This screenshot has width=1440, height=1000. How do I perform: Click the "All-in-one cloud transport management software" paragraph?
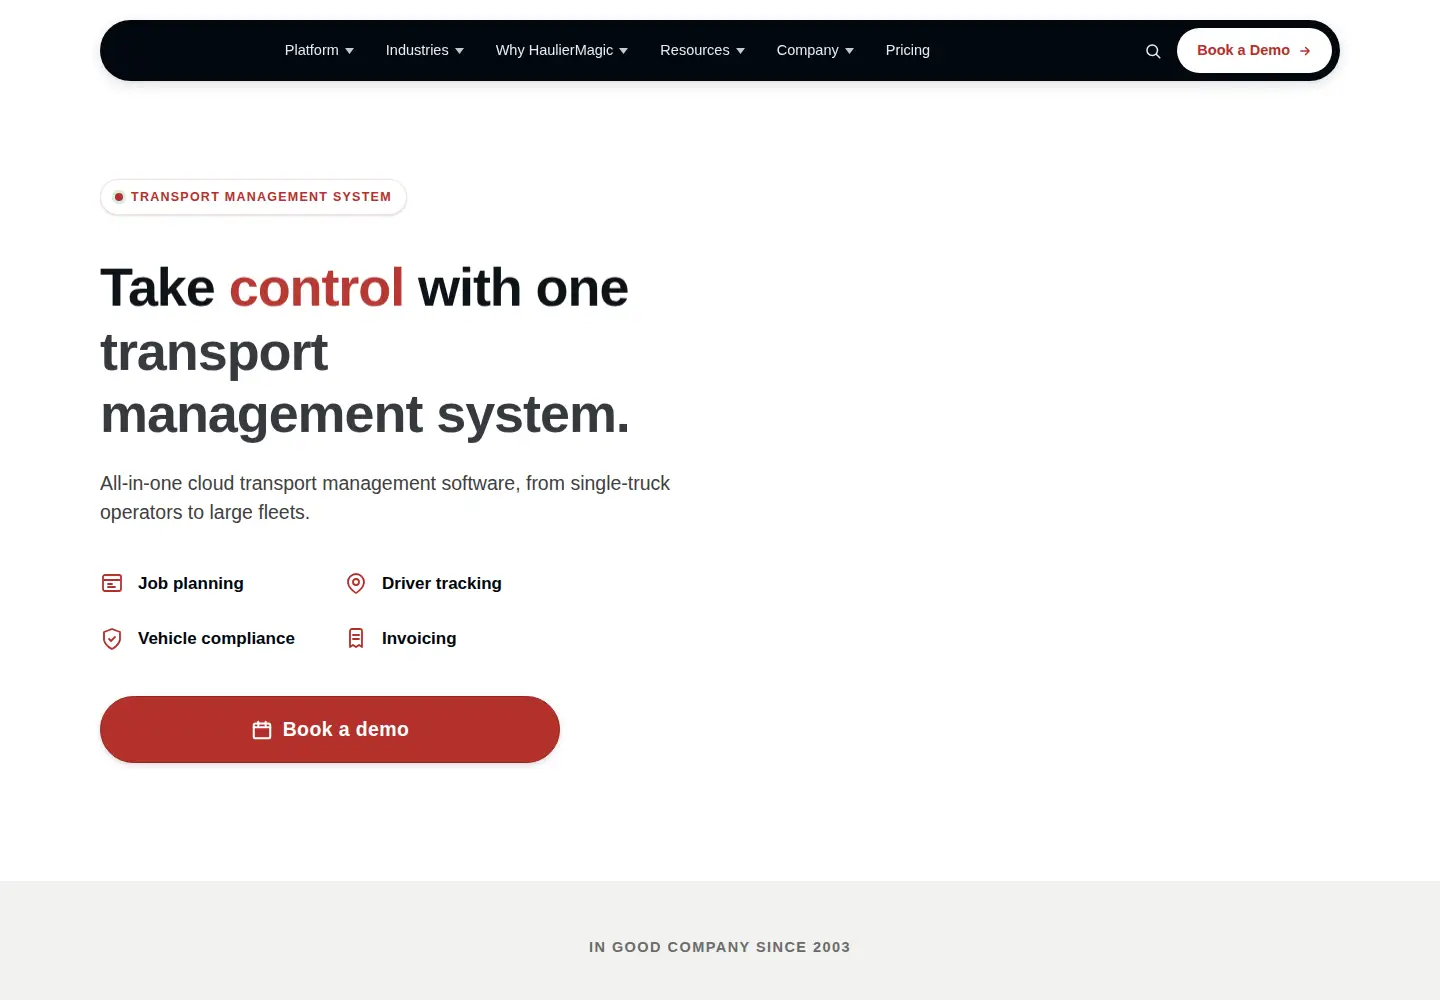tap(385, 498)
